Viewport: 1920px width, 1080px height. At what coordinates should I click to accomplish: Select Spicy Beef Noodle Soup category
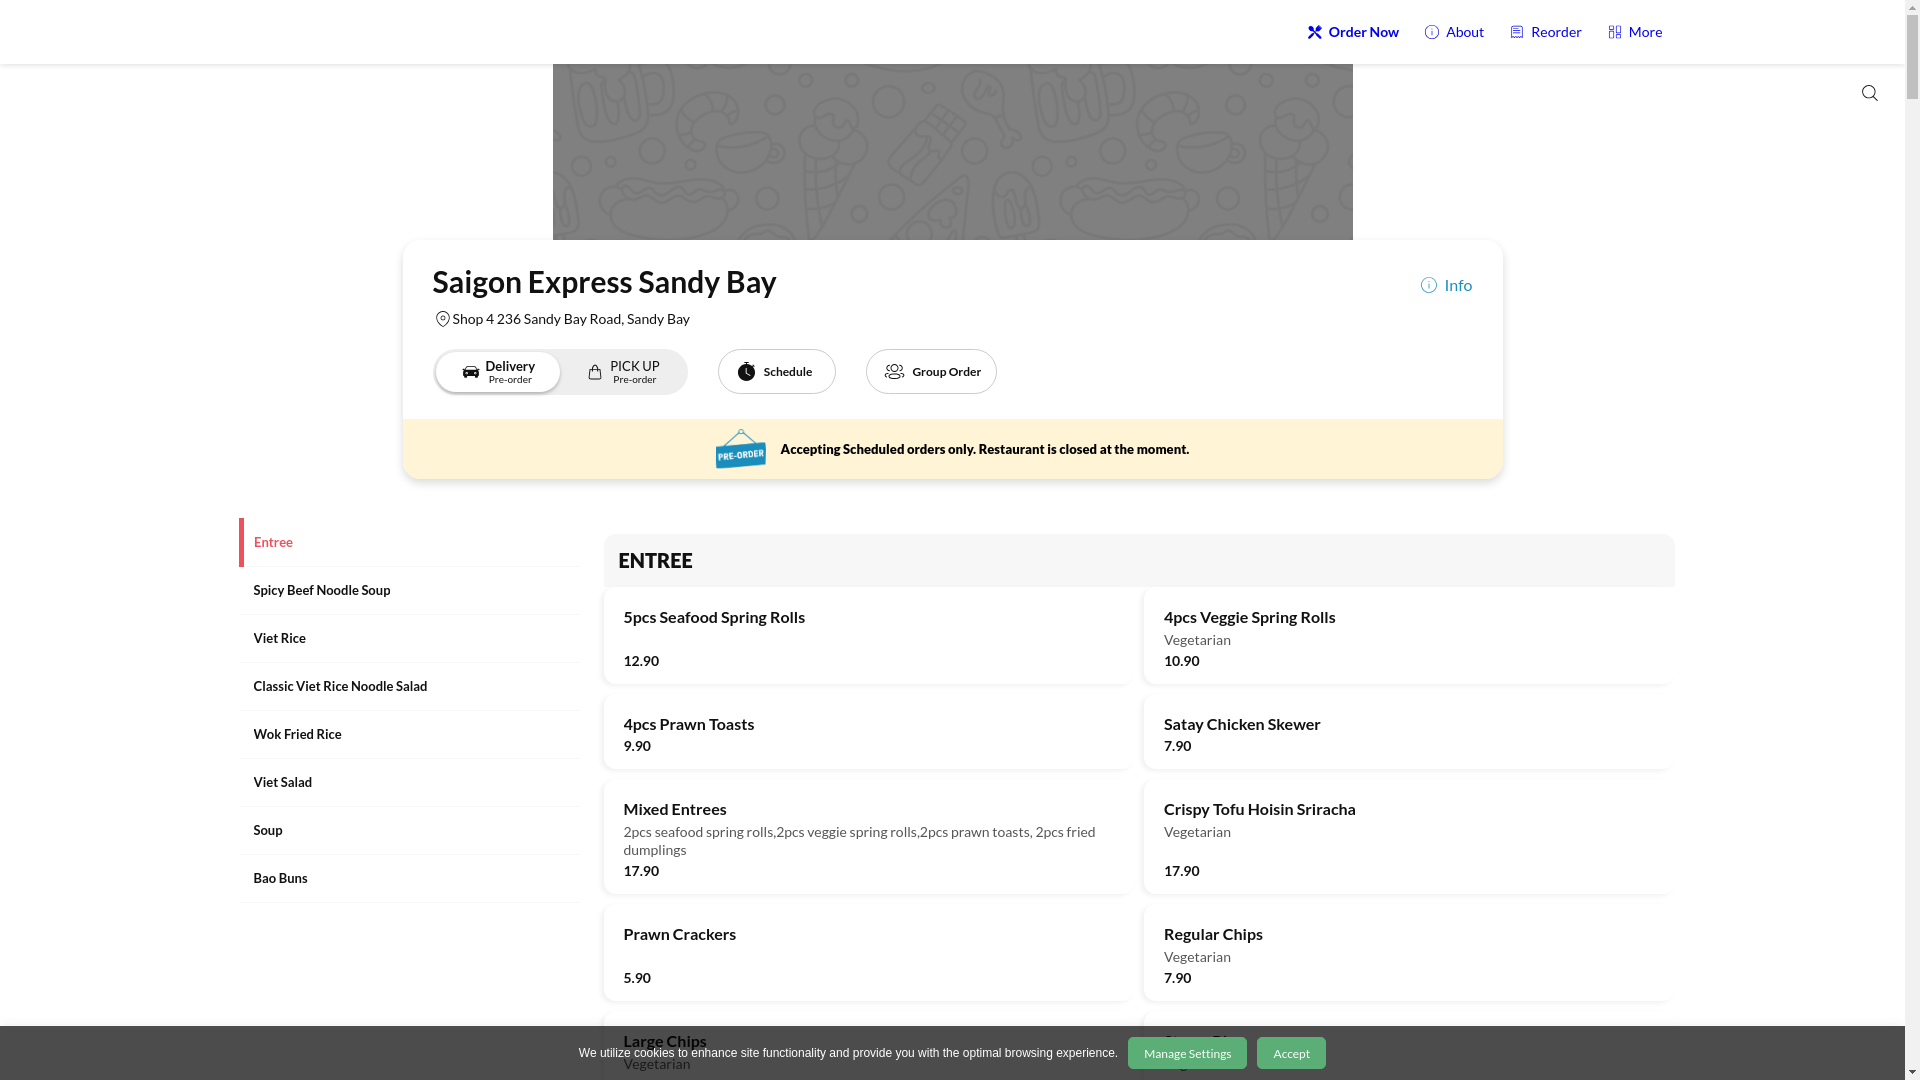coord(408,590)
